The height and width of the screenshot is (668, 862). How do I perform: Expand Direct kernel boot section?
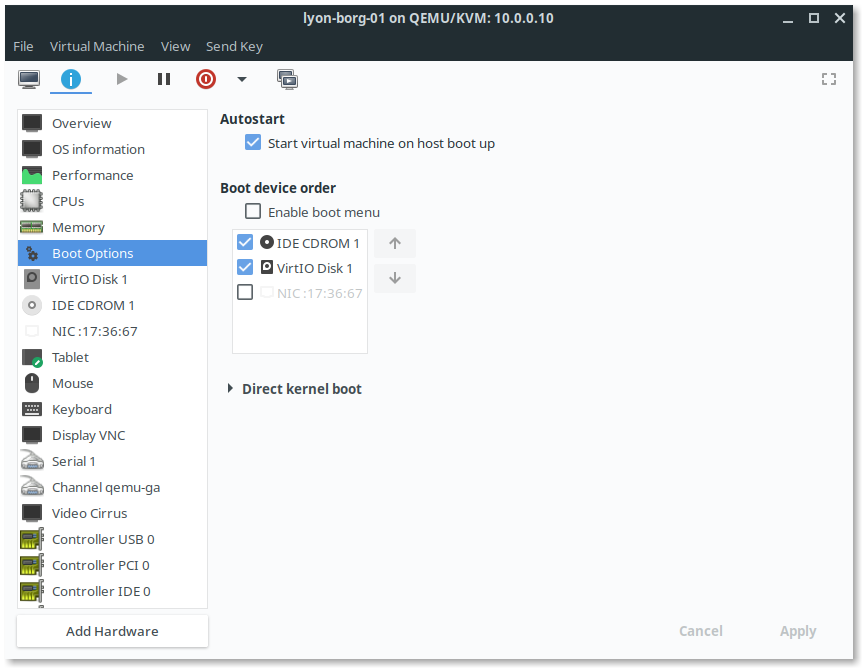pyautogui.click(x=231, y=389)
